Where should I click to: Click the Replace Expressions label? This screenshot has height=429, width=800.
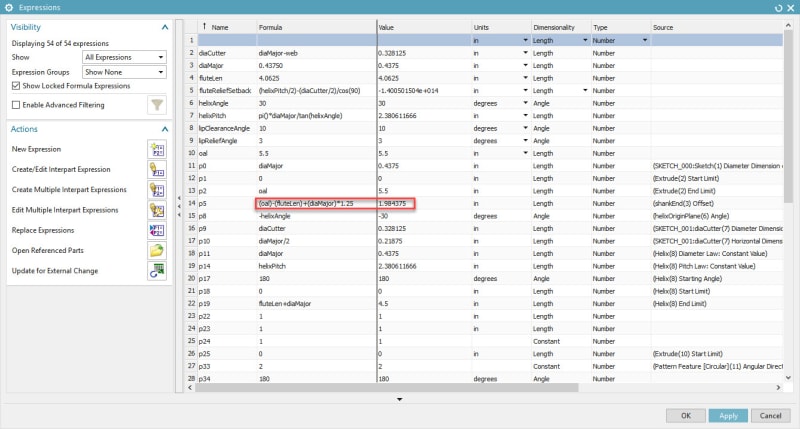[x=43, y=231]
